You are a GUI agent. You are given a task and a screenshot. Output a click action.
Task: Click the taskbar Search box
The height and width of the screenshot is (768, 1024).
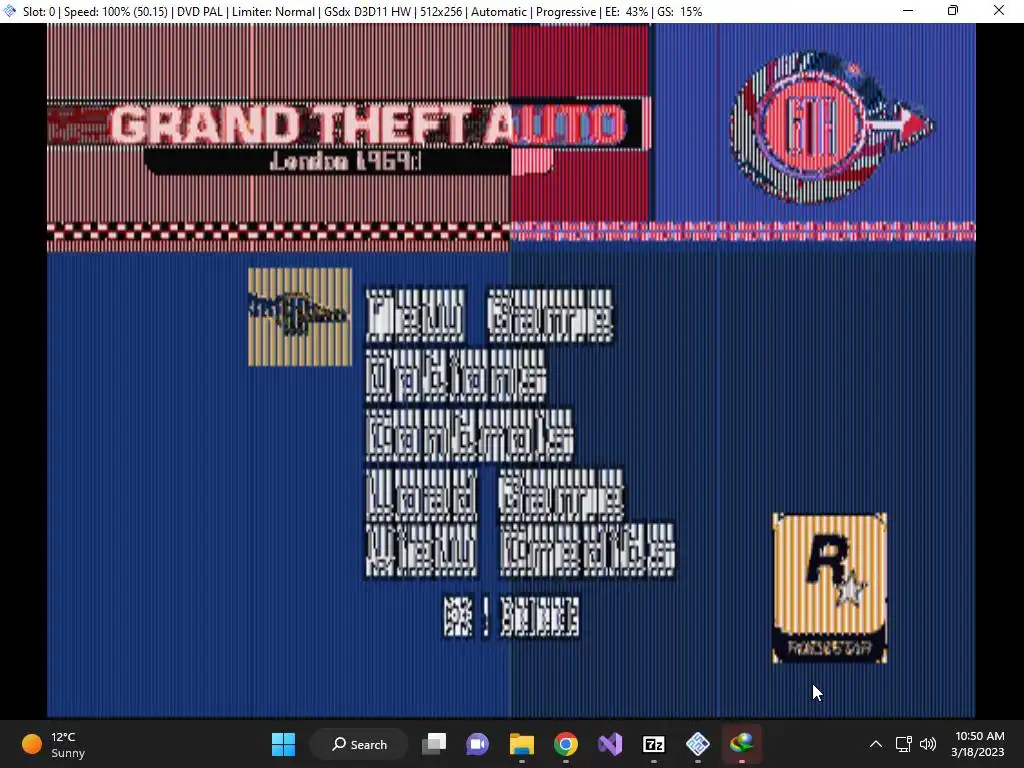[359, 744]
